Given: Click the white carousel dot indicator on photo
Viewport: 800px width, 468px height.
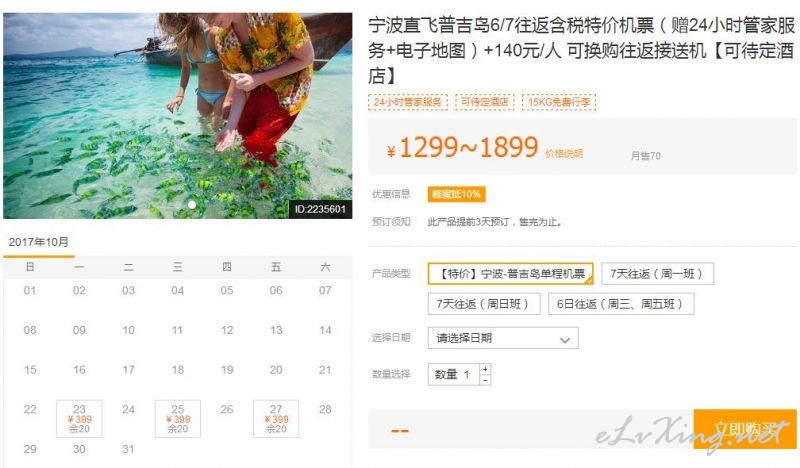Looking at the screenshot, I should [192, 205].
